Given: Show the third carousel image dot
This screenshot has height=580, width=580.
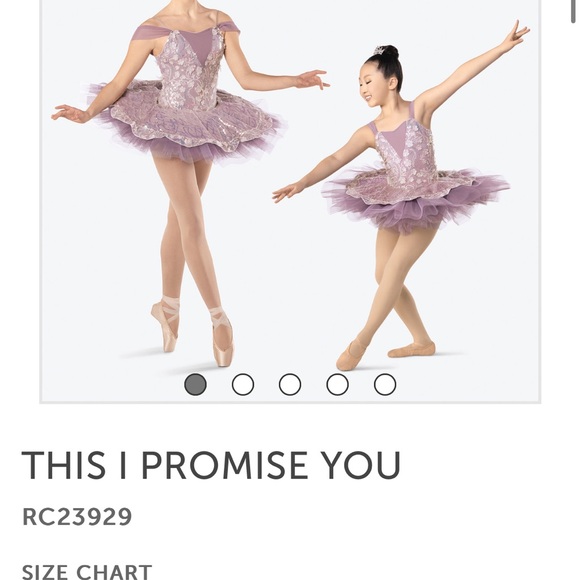Looking at the screenshot, I should click(290, 384).
